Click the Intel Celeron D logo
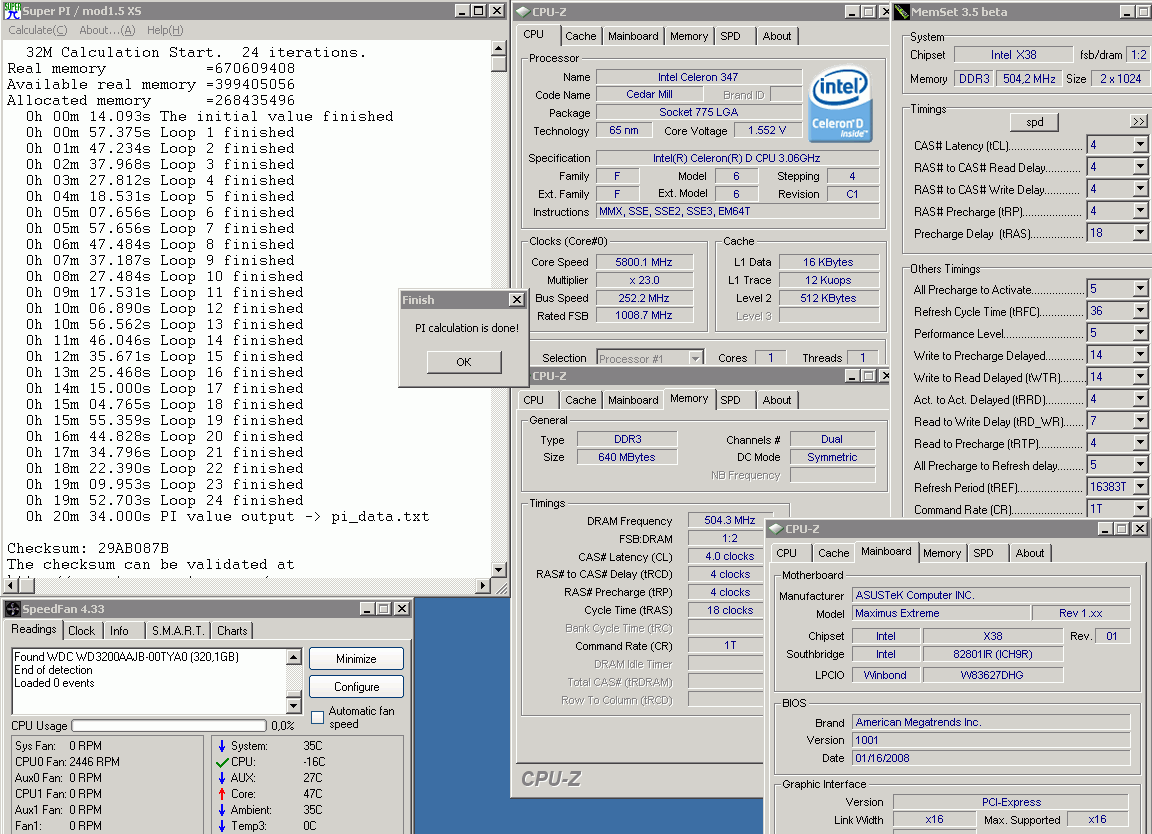1152x834 pixels. 840,105
